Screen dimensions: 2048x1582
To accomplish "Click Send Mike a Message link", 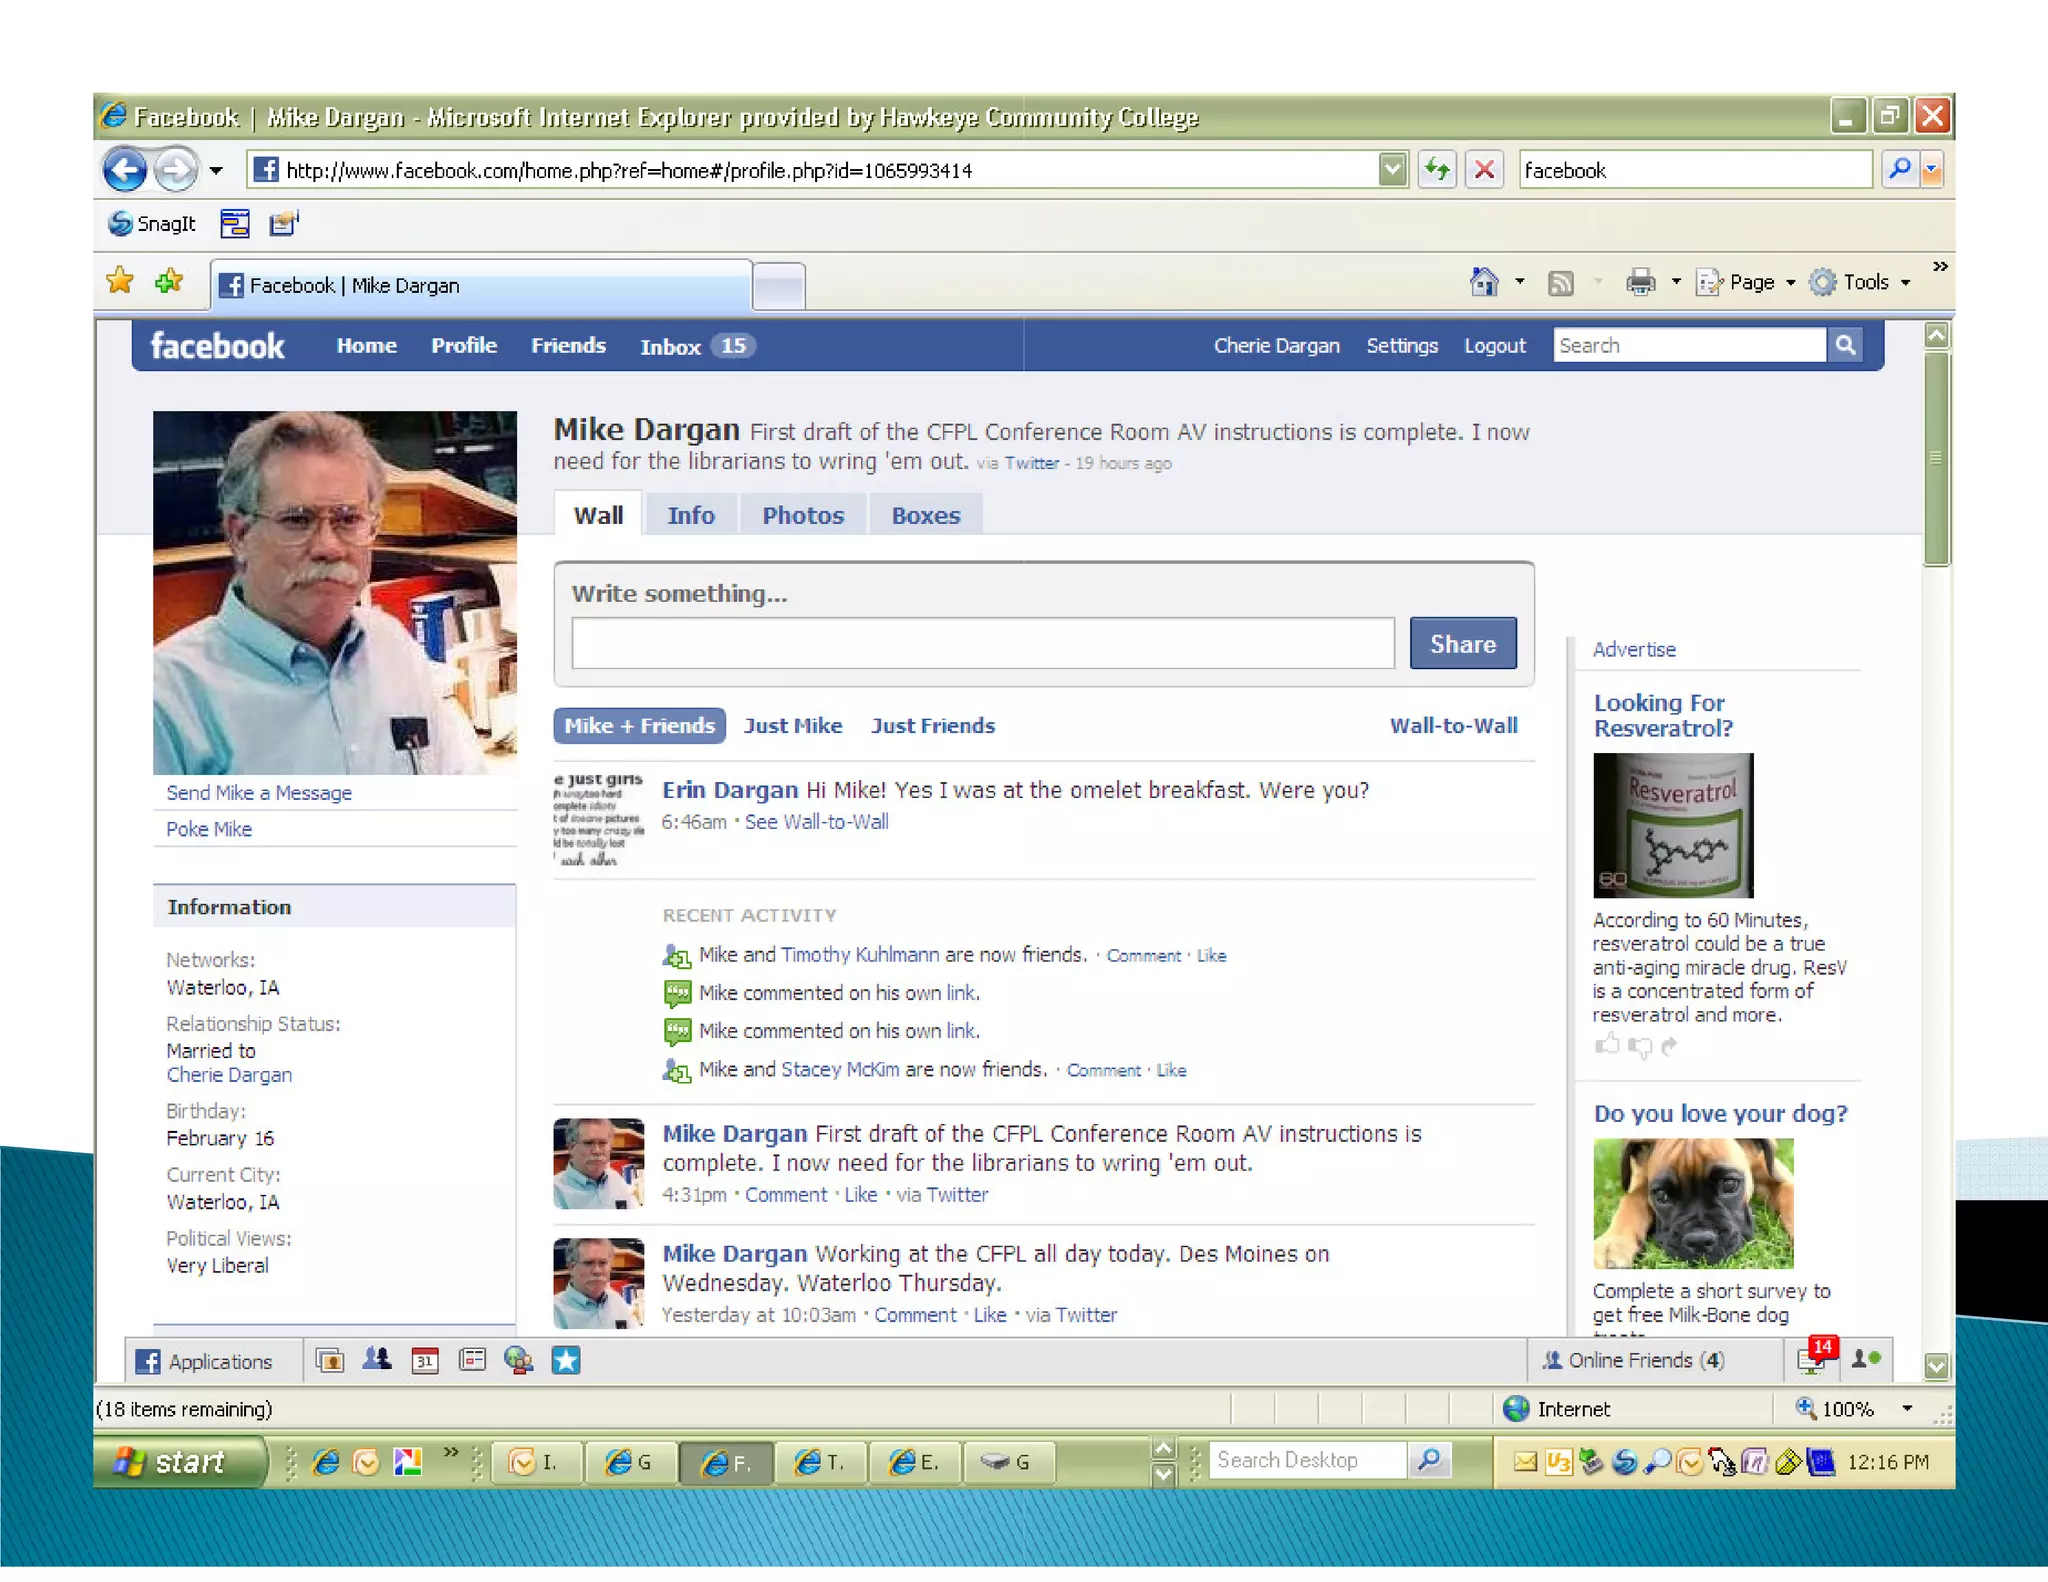I will click(259, 793).
